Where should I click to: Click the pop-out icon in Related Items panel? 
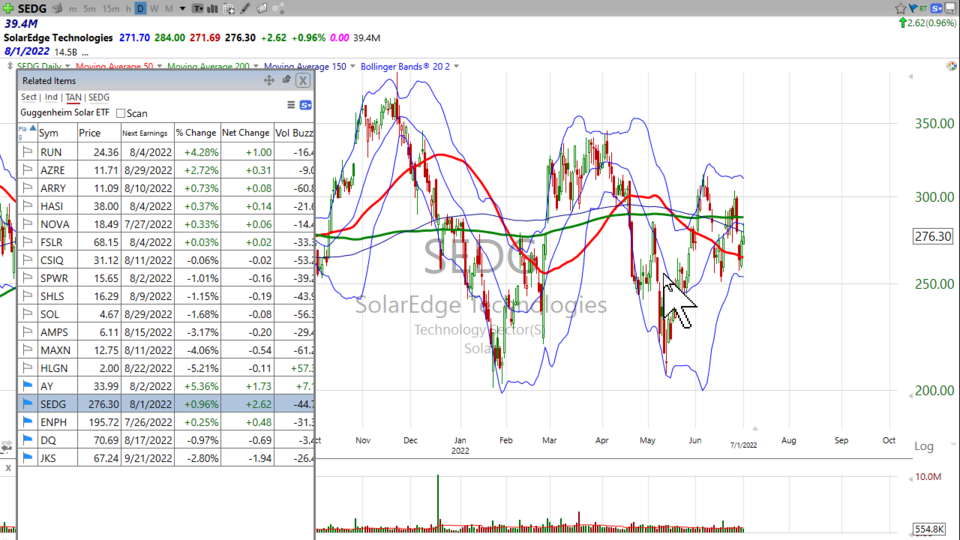285,80
